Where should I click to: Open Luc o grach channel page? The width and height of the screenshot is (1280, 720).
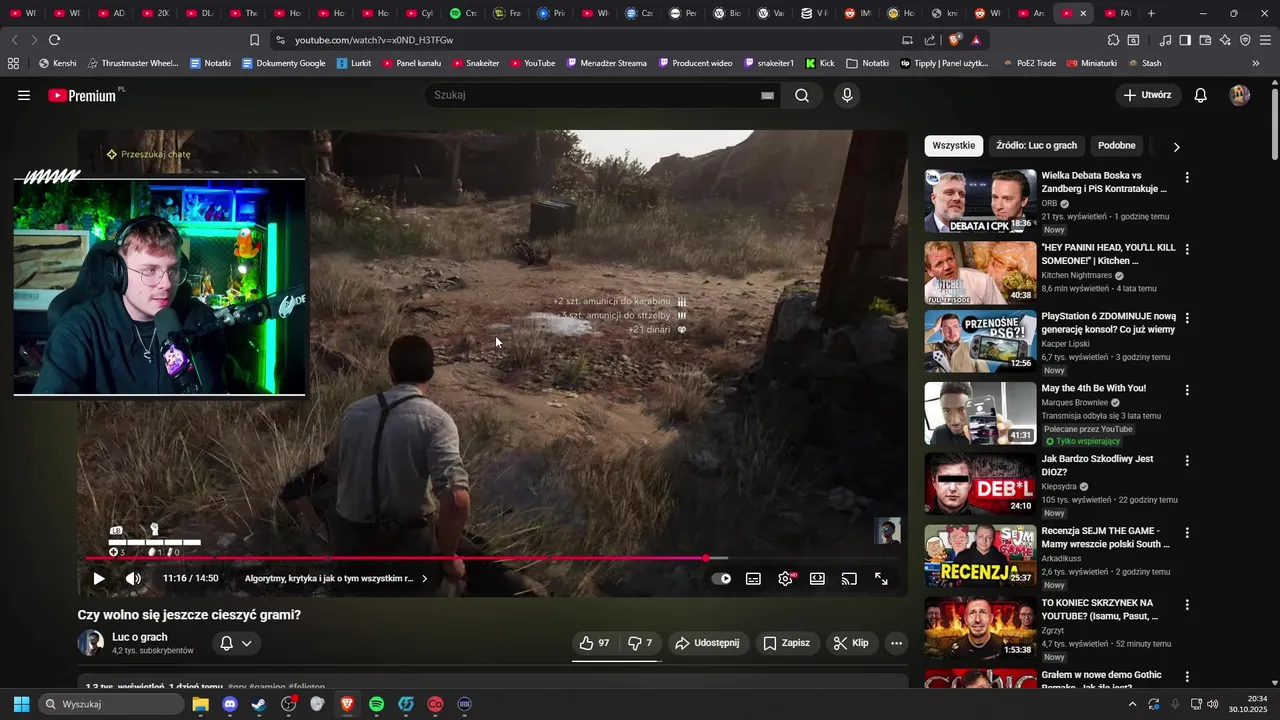click(140, 637)
